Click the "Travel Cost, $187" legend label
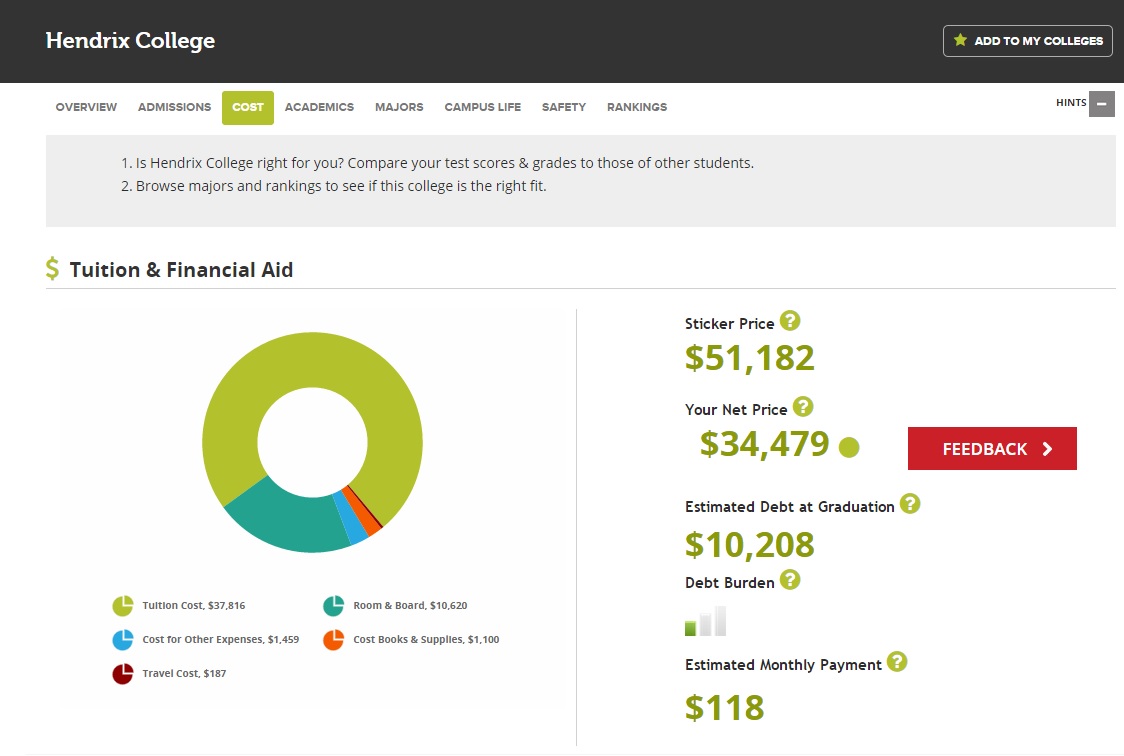The image size is (1124, 756). [x=184, y=674]
